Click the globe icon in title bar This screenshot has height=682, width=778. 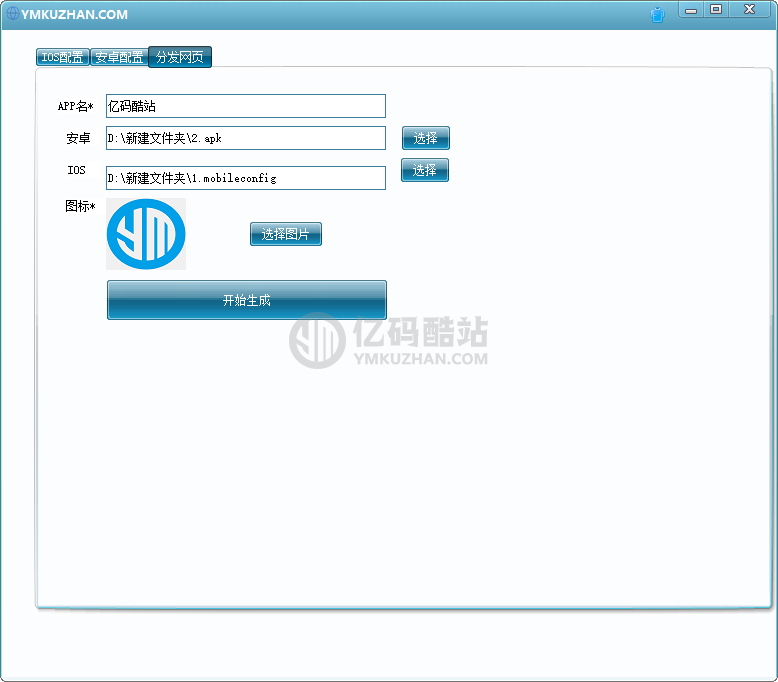click(13, 13)
